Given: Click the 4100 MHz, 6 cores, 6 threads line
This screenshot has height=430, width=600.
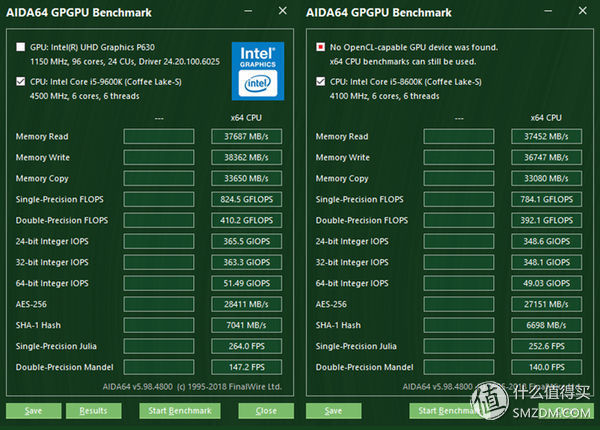Looking at the screenshot, I should [x=385, y=96].
